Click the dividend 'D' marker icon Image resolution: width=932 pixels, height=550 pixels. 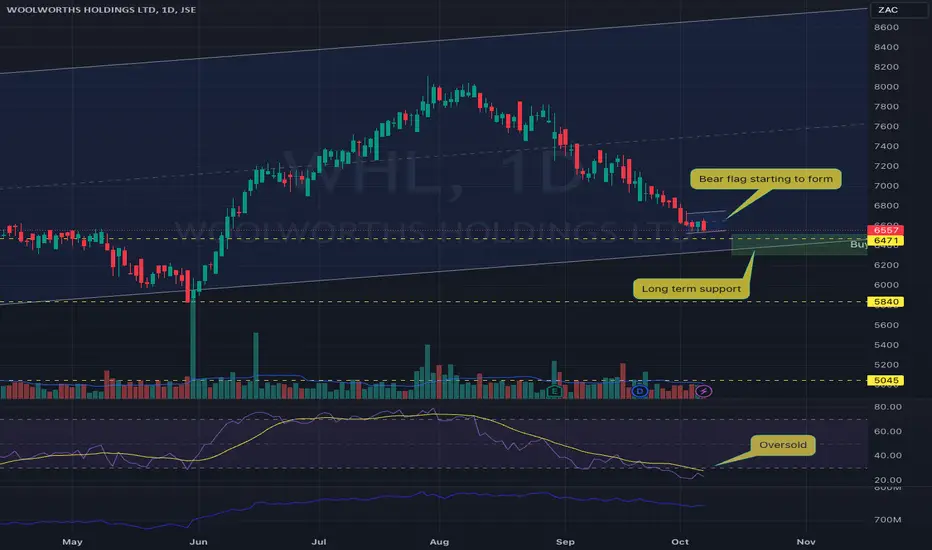click(x=640, y=391)
